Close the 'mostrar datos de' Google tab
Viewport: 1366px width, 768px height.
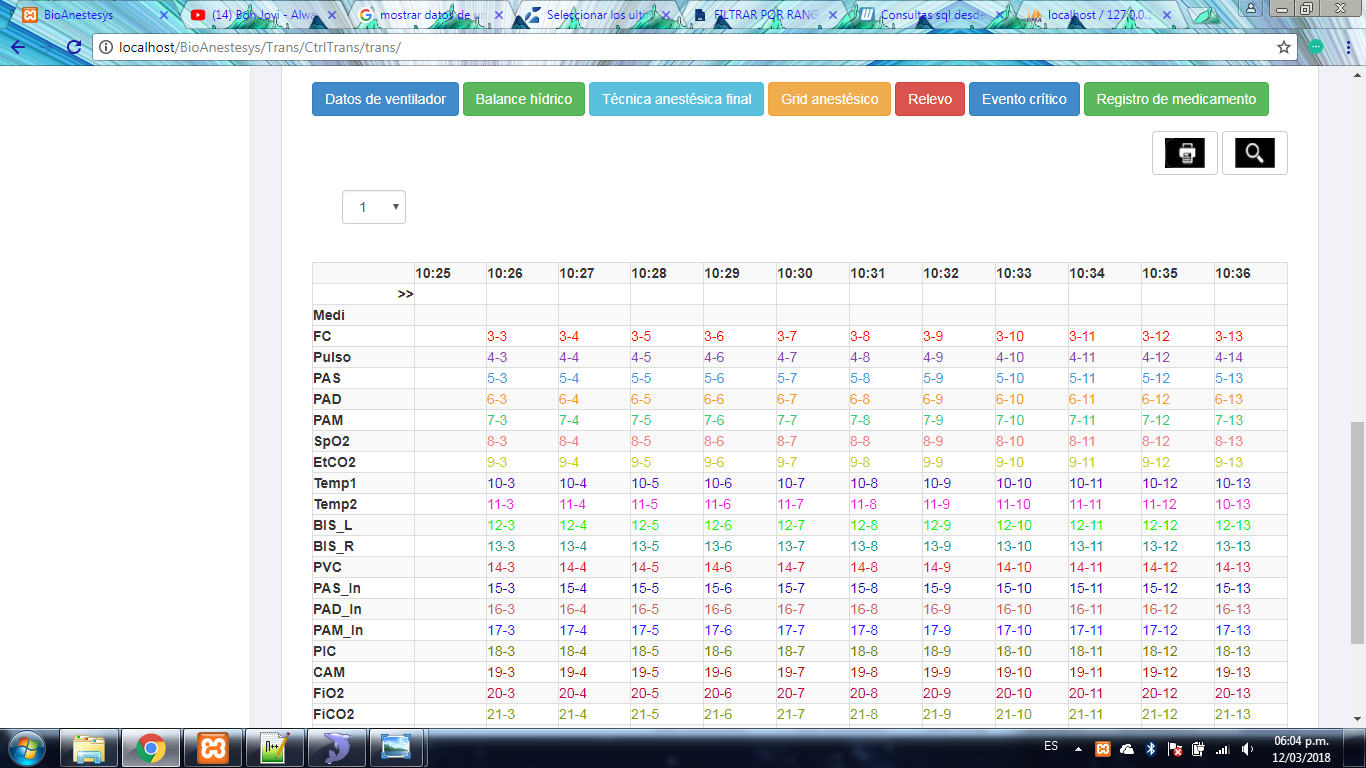[498, 15]
